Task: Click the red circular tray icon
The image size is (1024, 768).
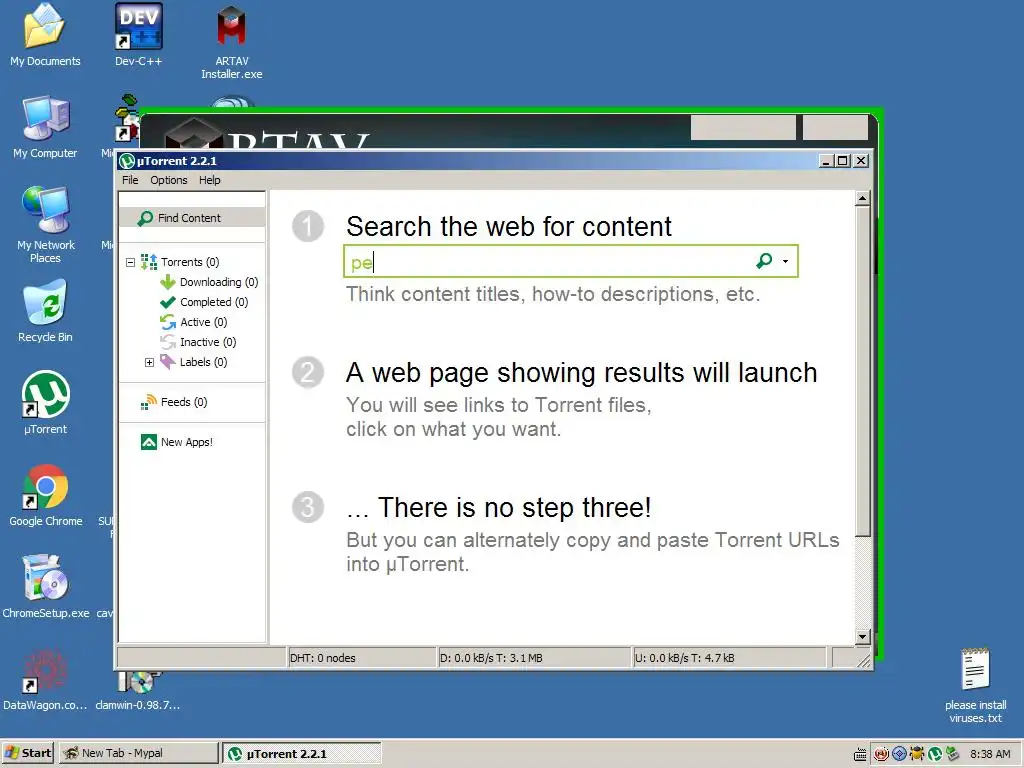Action: 882,754
